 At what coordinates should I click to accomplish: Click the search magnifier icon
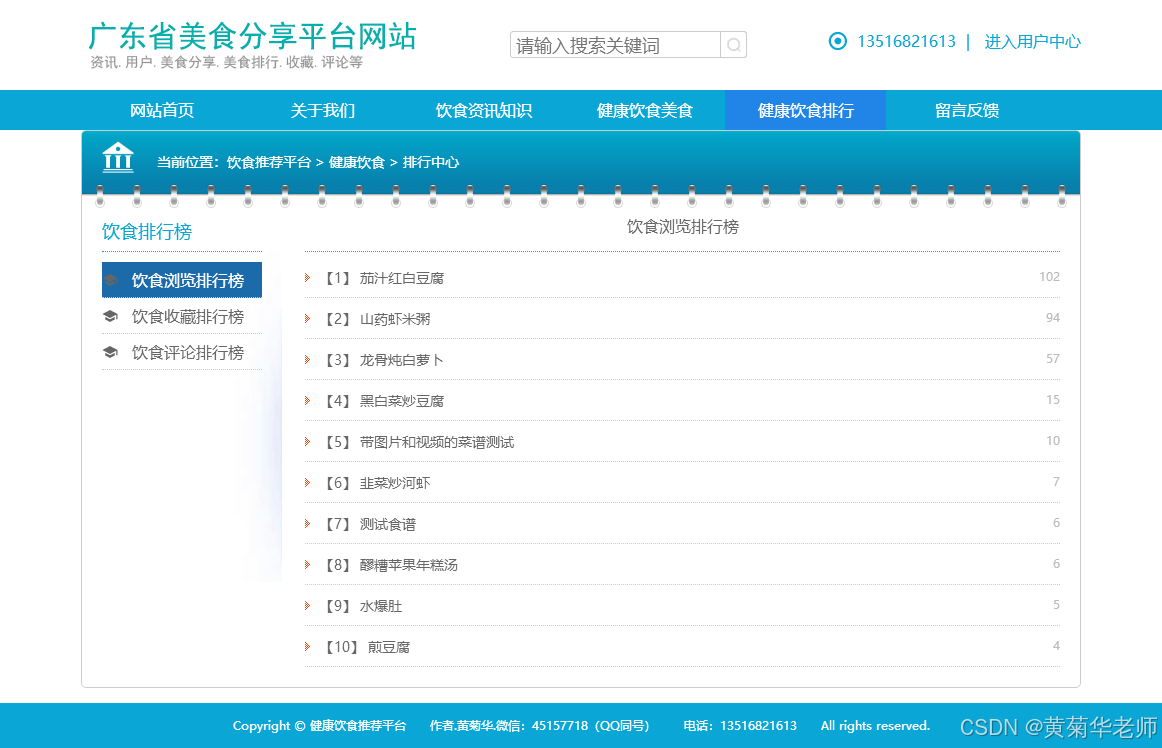point(733,45)
